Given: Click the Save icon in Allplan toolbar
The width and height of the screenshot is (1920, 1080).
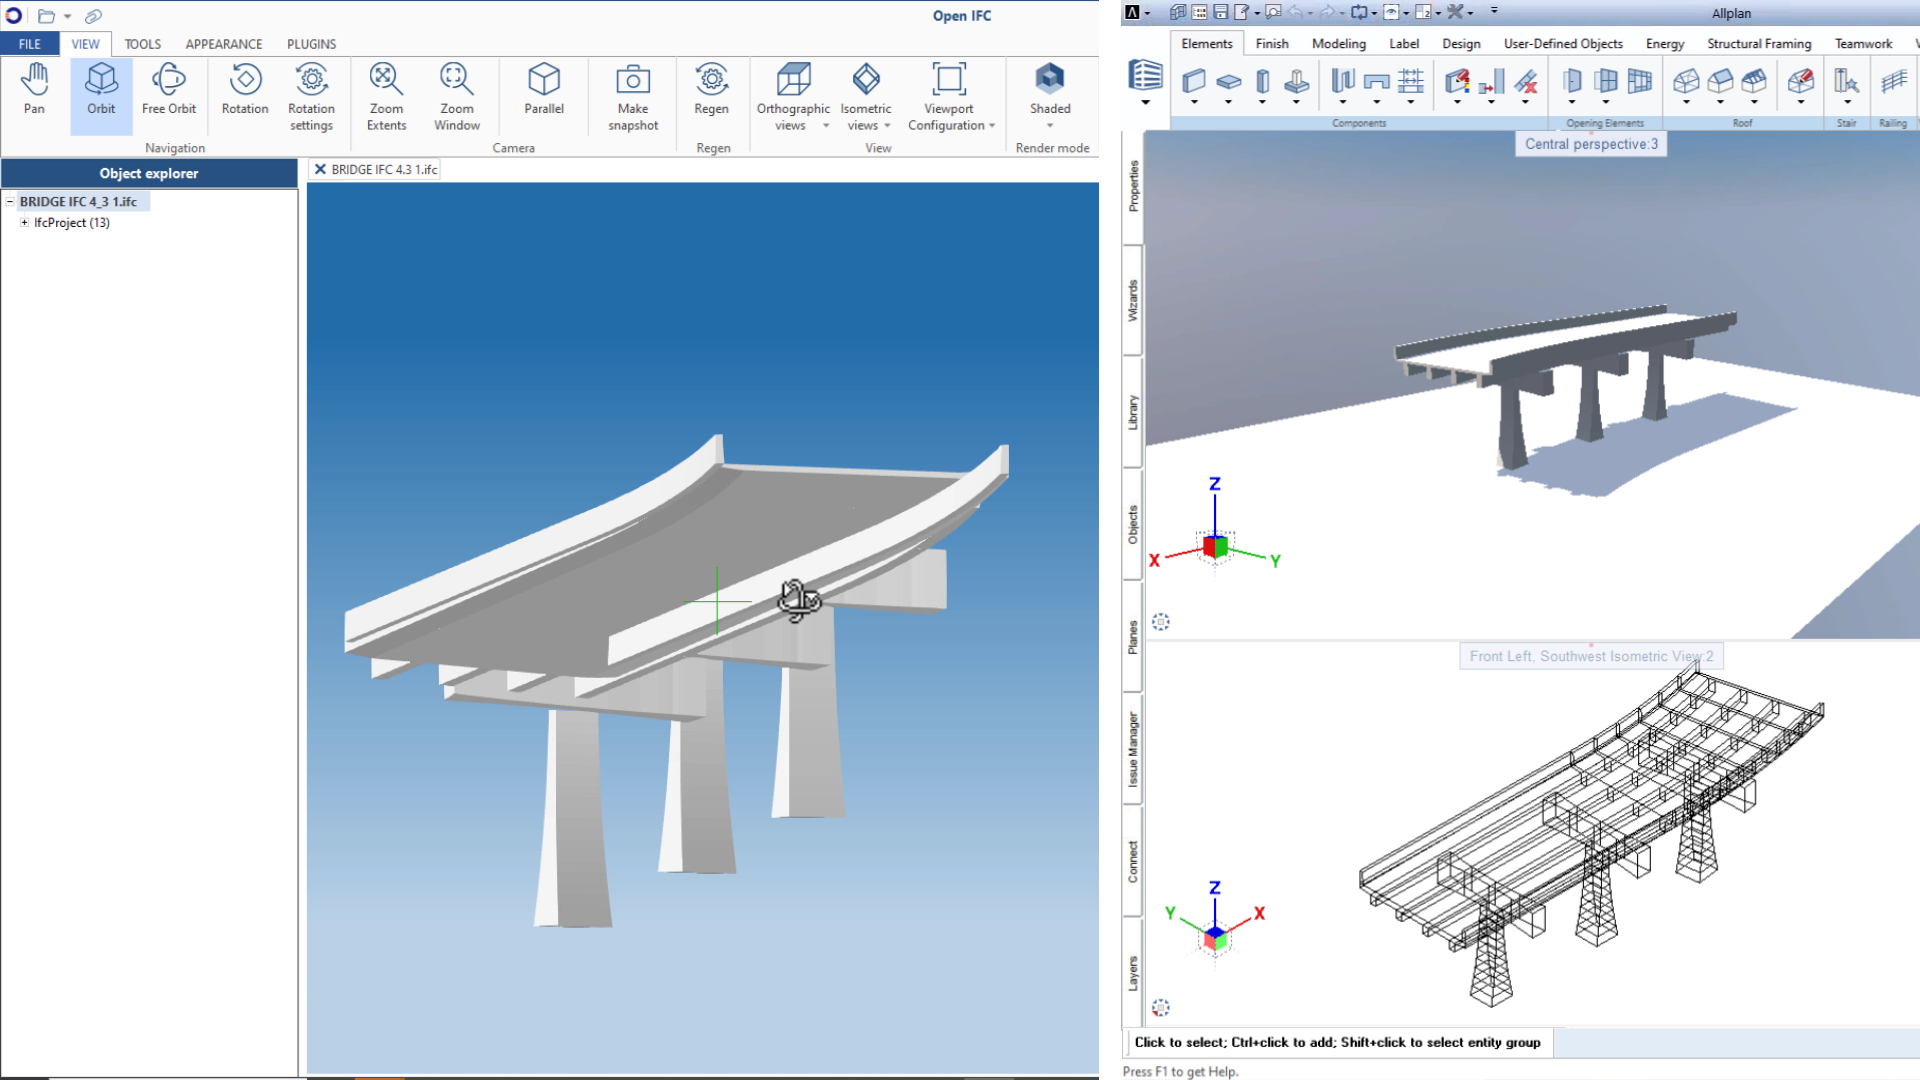Looking at the screenshot, I should 1220,12.
